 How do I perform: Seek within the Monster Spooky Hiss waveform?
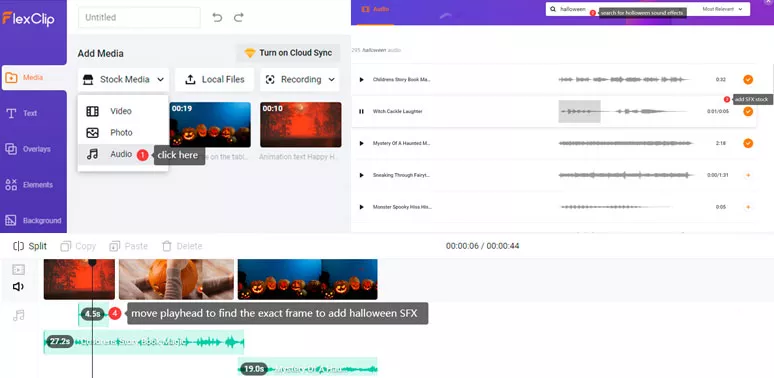tap(617, 207)
